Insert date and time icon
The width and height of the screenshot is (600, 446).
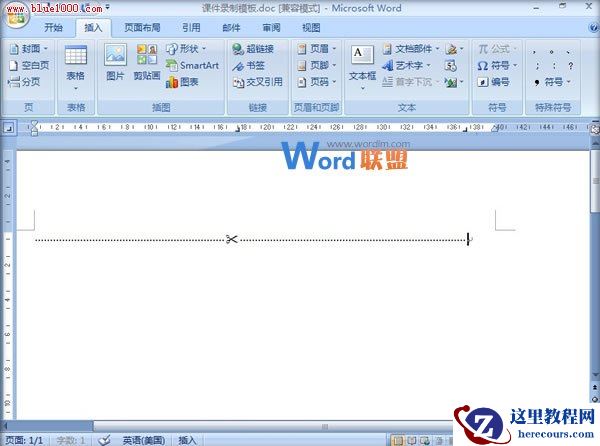point(451,66)
